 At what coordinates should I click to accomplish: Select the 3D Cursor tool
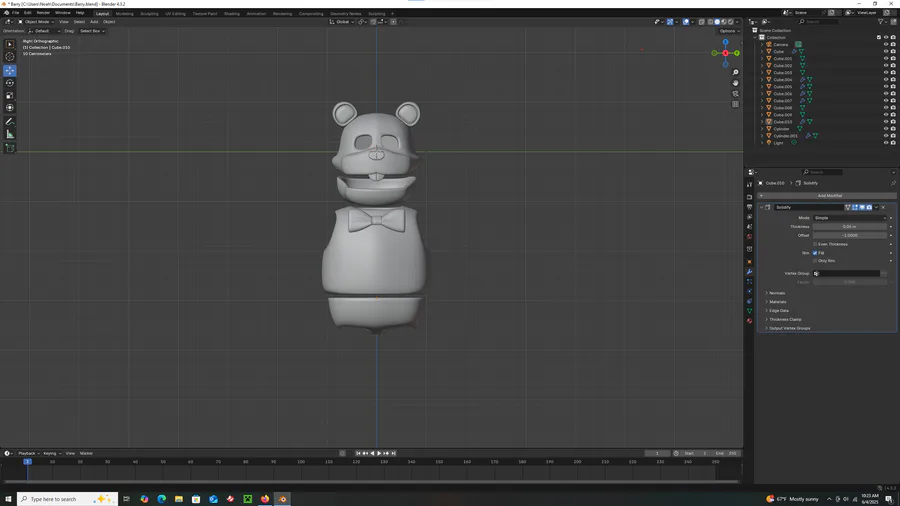pos(10,57)
